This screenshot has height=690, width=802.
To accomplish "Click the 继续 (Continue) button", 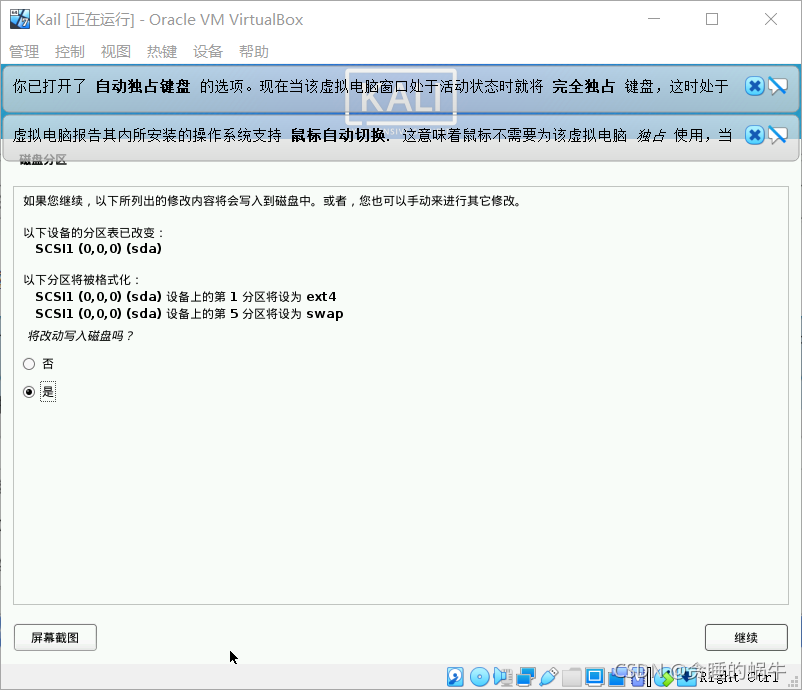I will click(x=746, y=637).
